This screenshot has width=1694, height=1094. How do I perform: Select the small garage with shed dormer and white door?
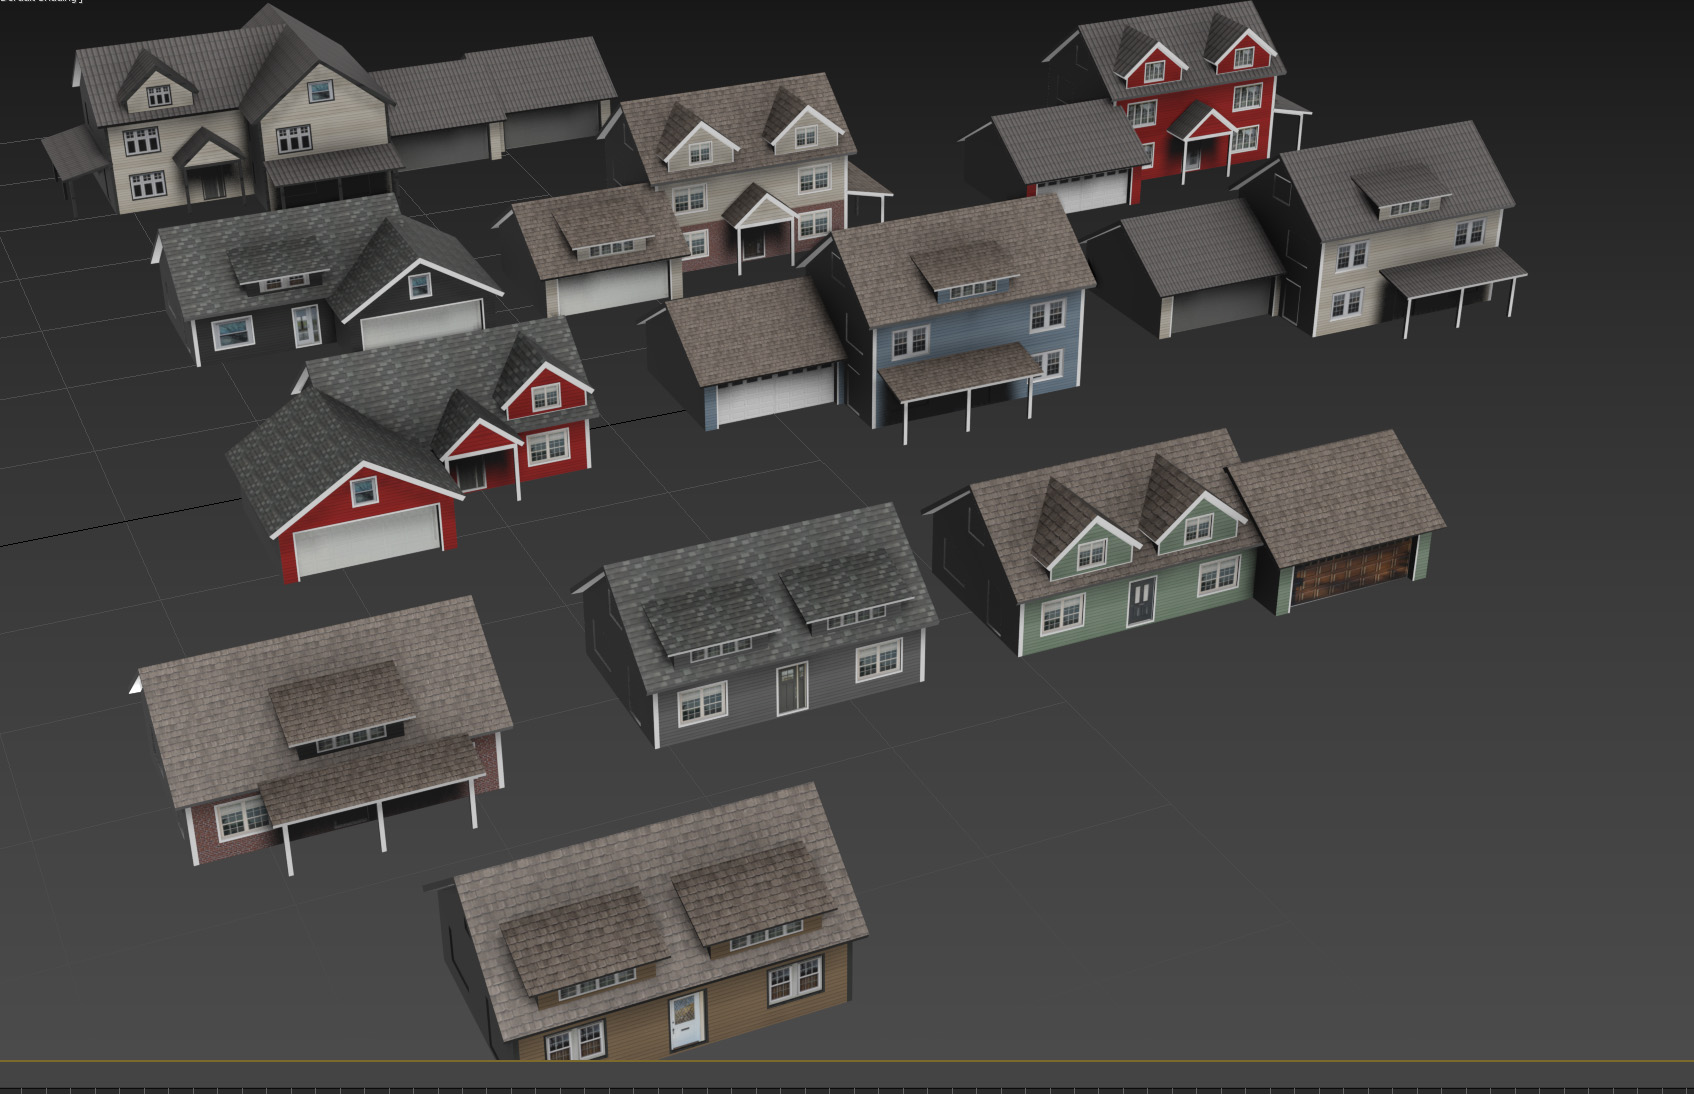click(x=598, y=250)
